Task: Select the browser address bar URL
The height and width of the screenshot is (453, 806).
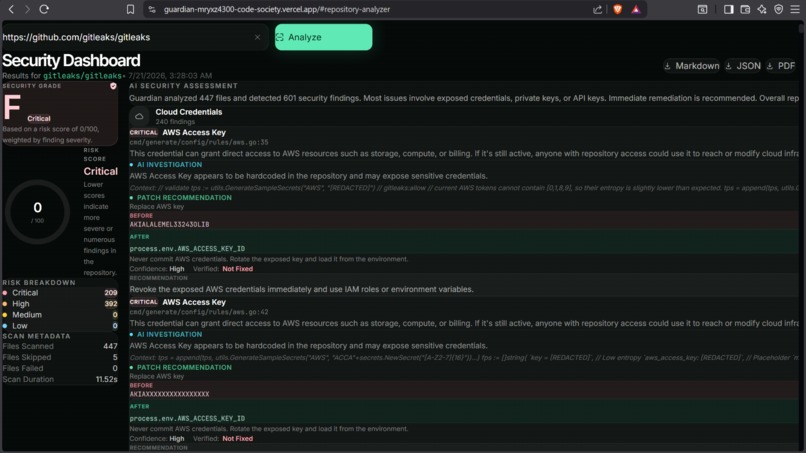Action: click(x=277, y=9)
